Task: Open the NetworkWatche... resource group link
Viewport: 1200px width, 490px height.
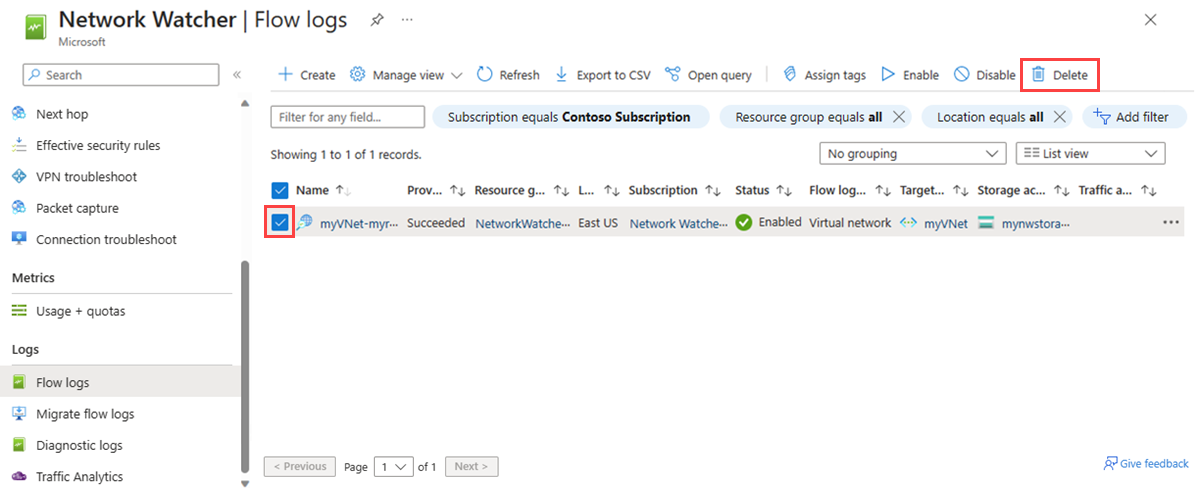Action: coord(522,223)
